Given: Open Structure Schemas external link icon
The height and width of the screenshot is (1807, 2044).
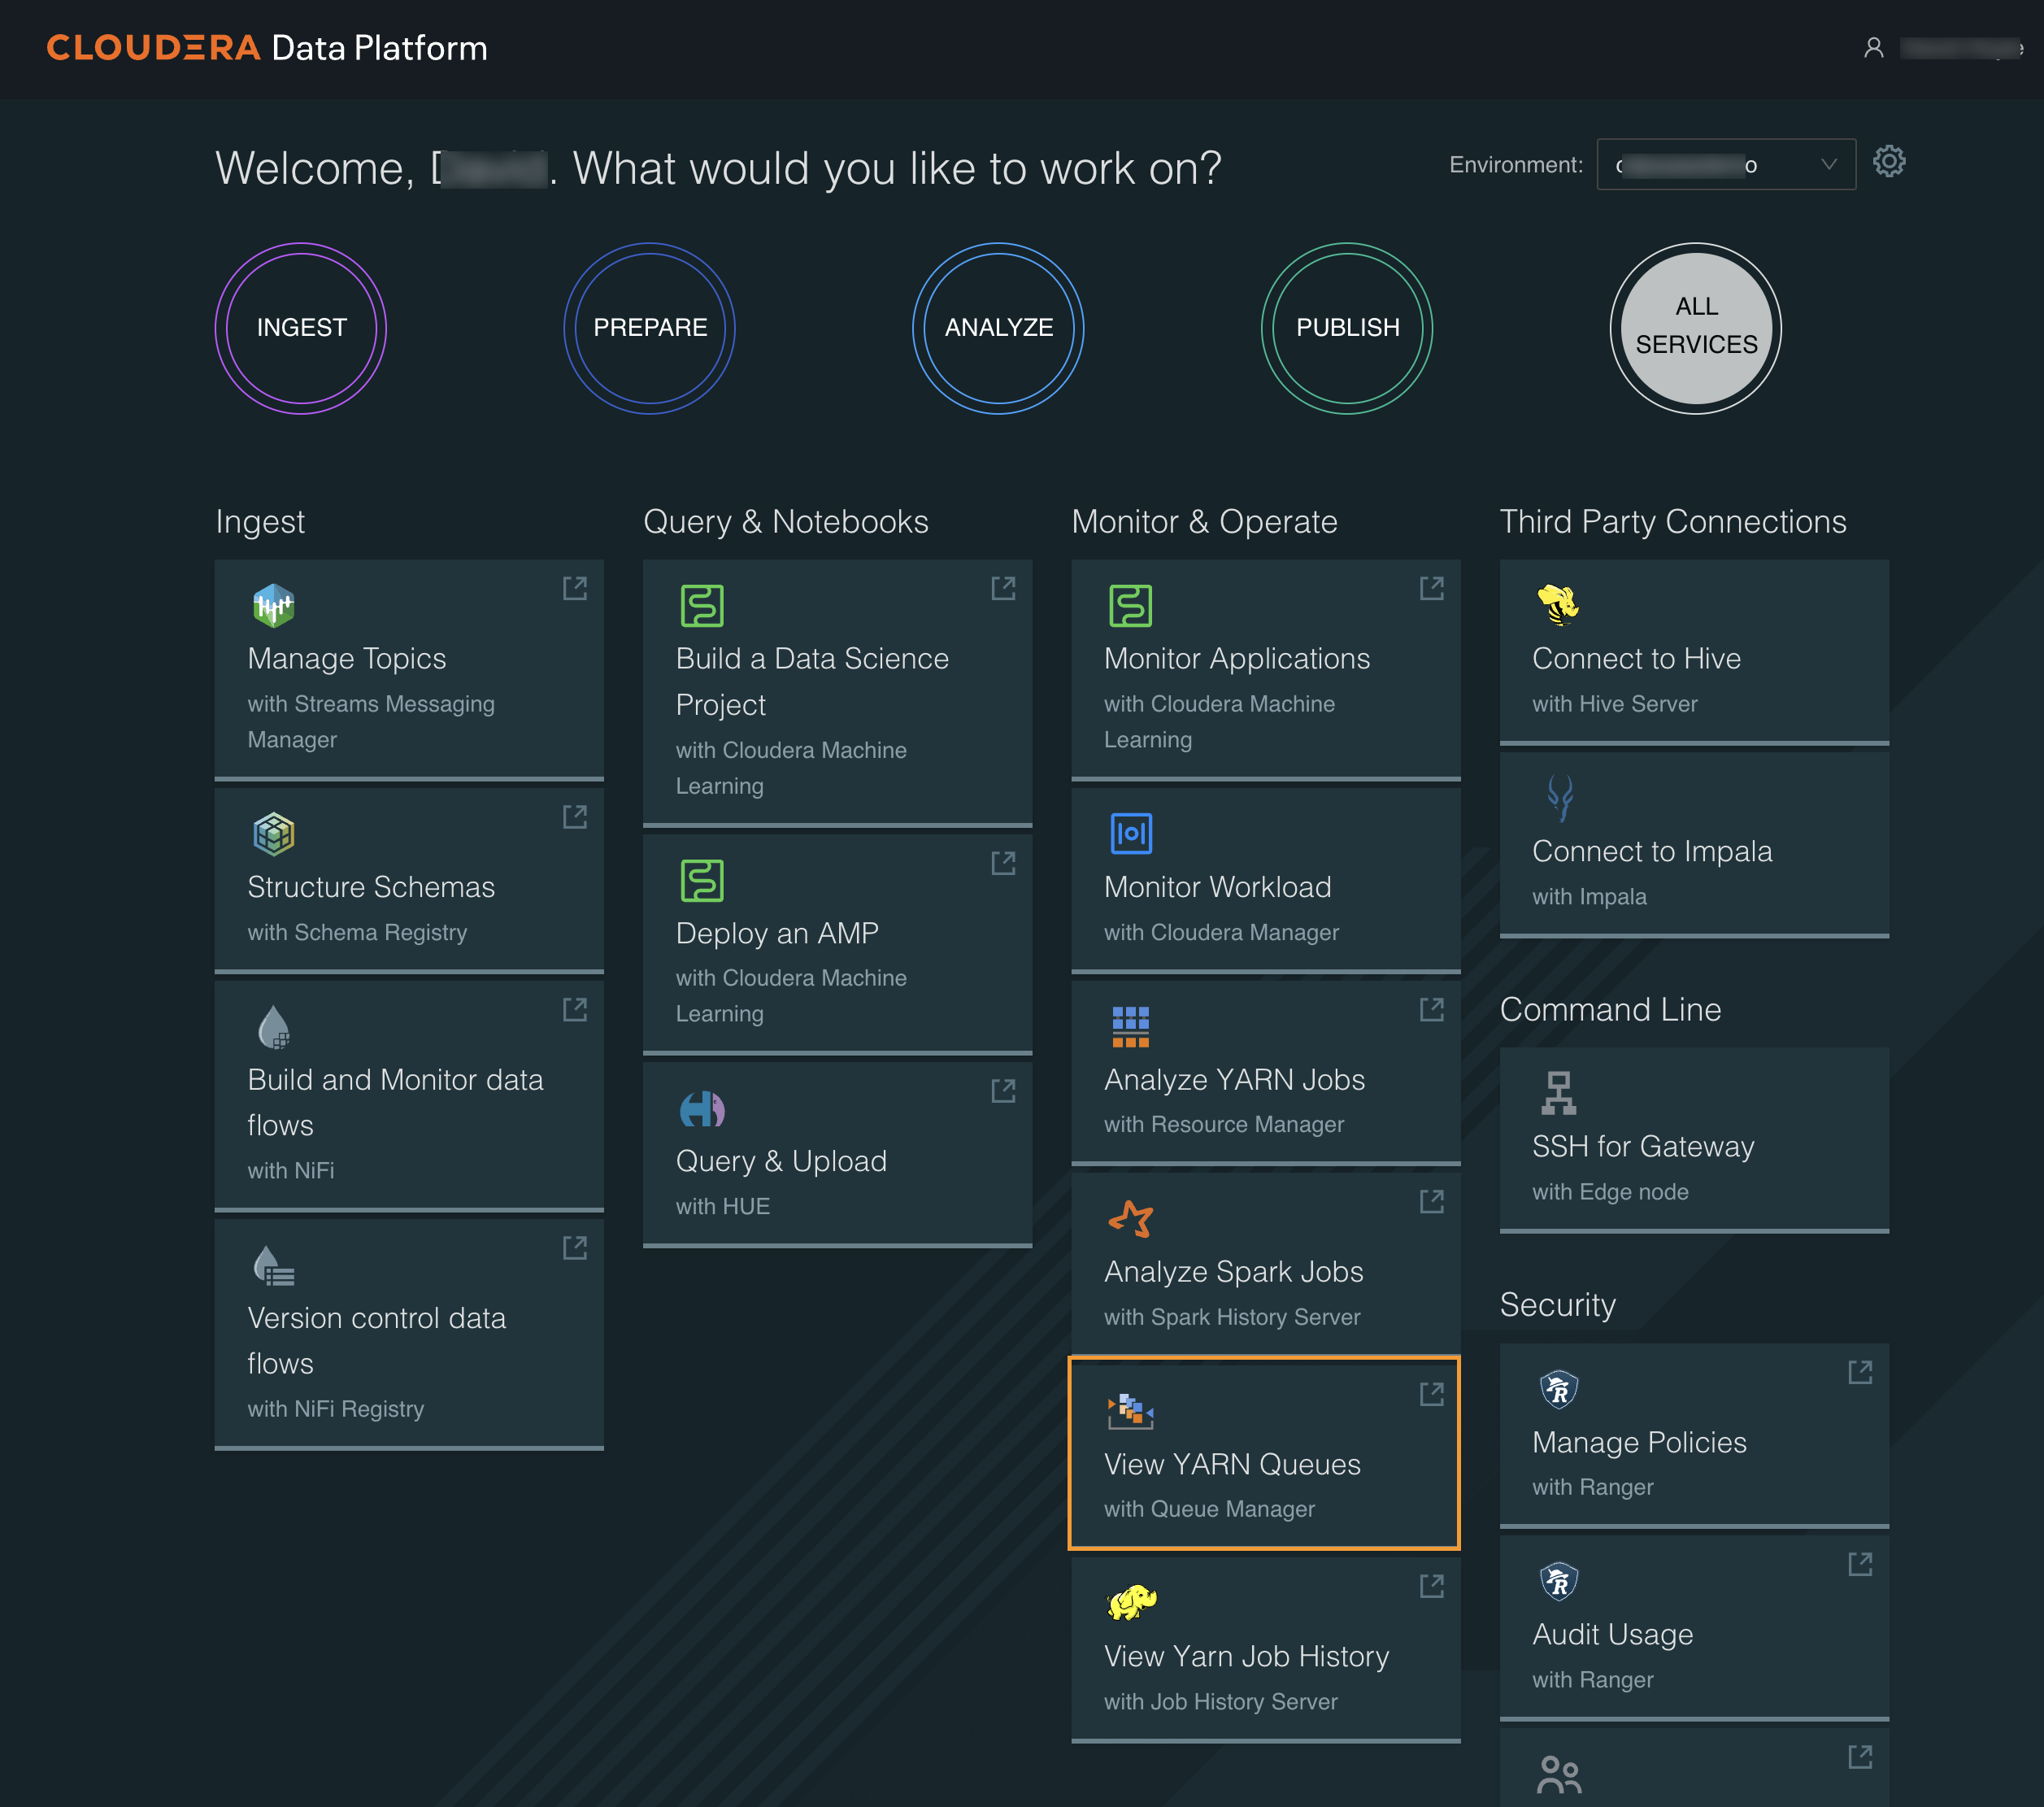Looking at the screenshot, I should tap(574, 817).
